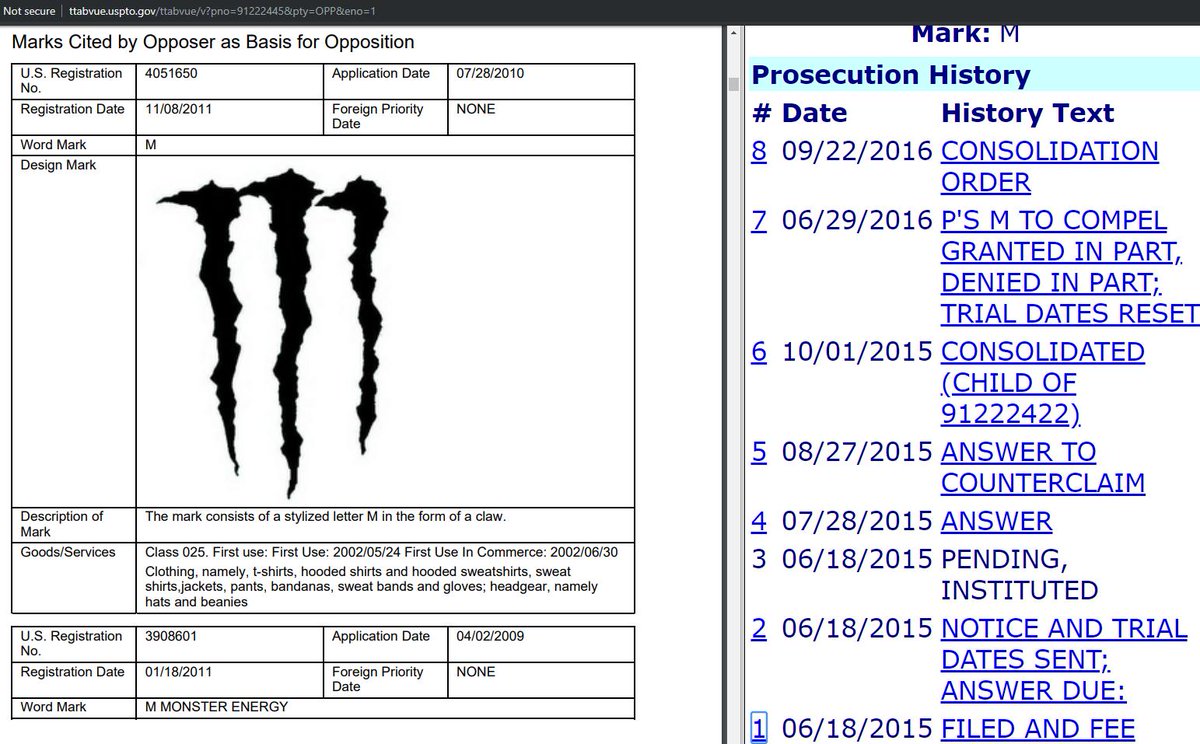Click the History Text column header
The height and width of the screenshot is (744, 1200).
[1028, 113]
